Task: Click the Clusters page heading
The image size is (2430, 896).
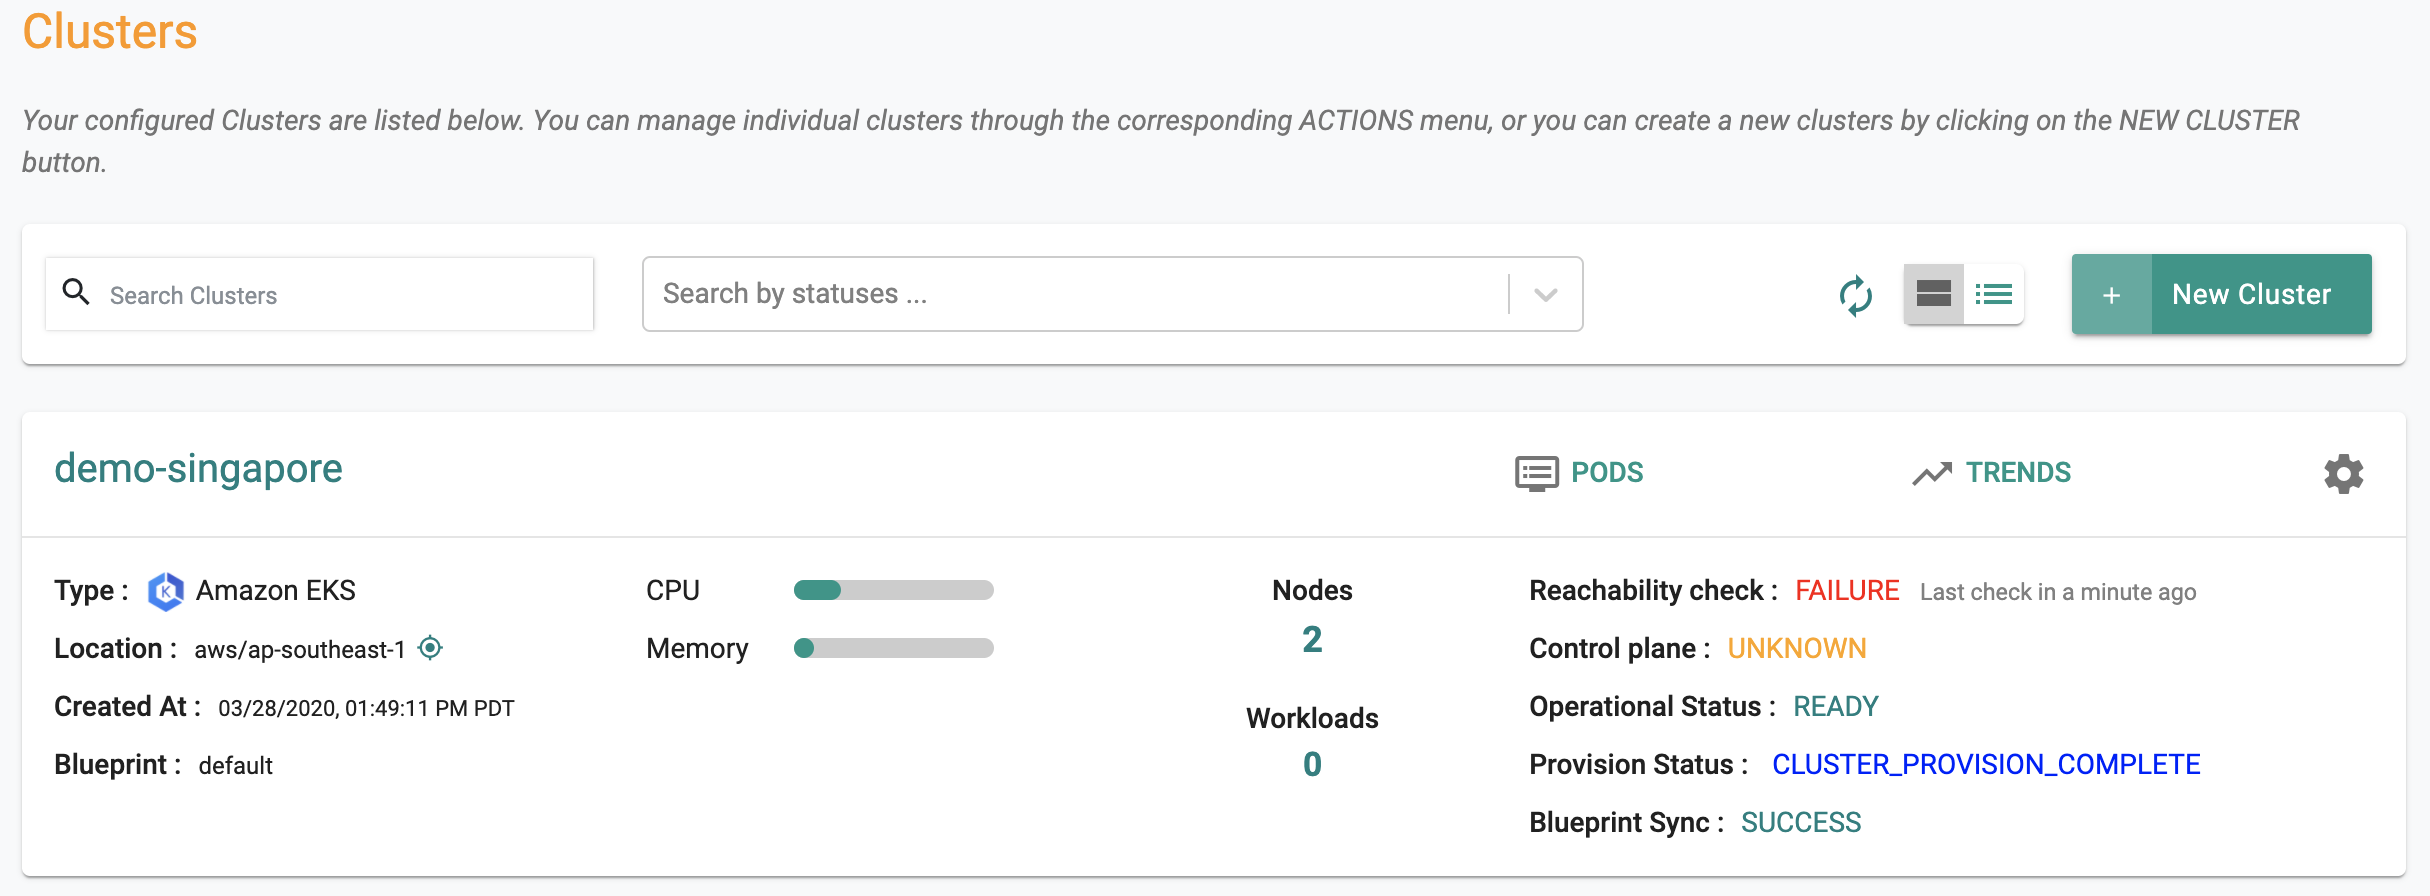Action: [x=110, y=31]
